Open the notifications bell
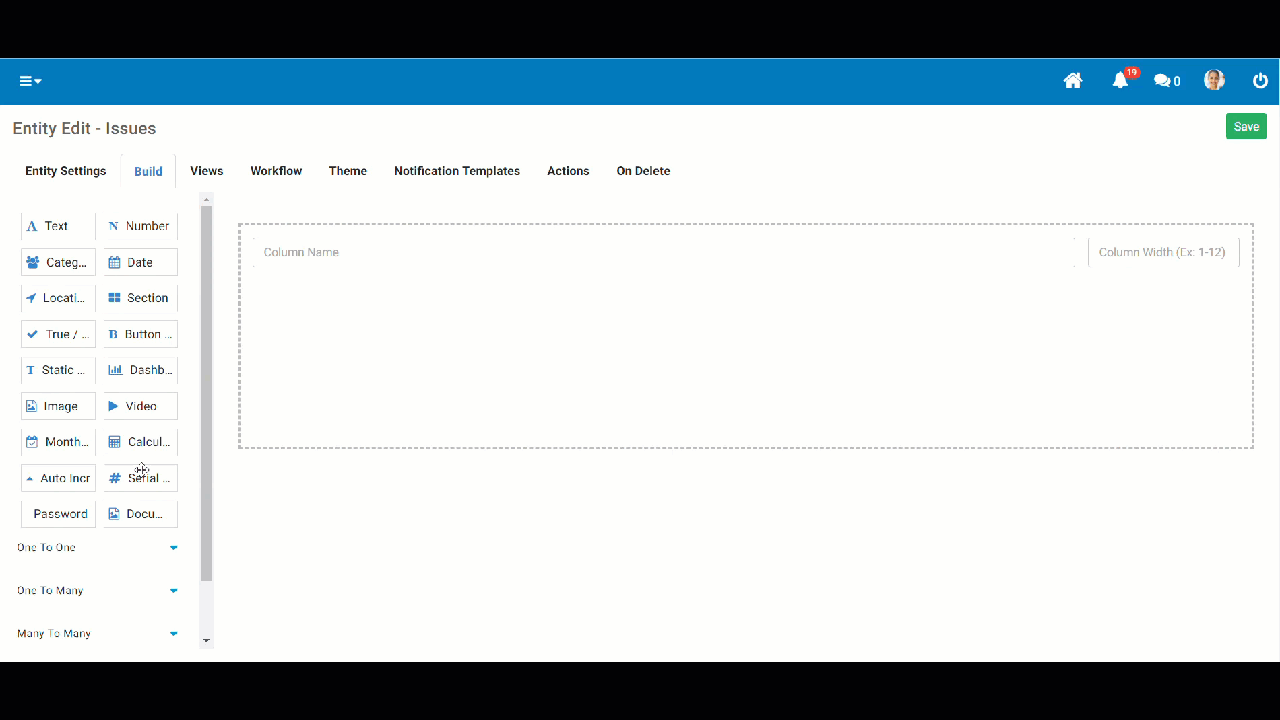1280x720 pixels. [1120, 81]
